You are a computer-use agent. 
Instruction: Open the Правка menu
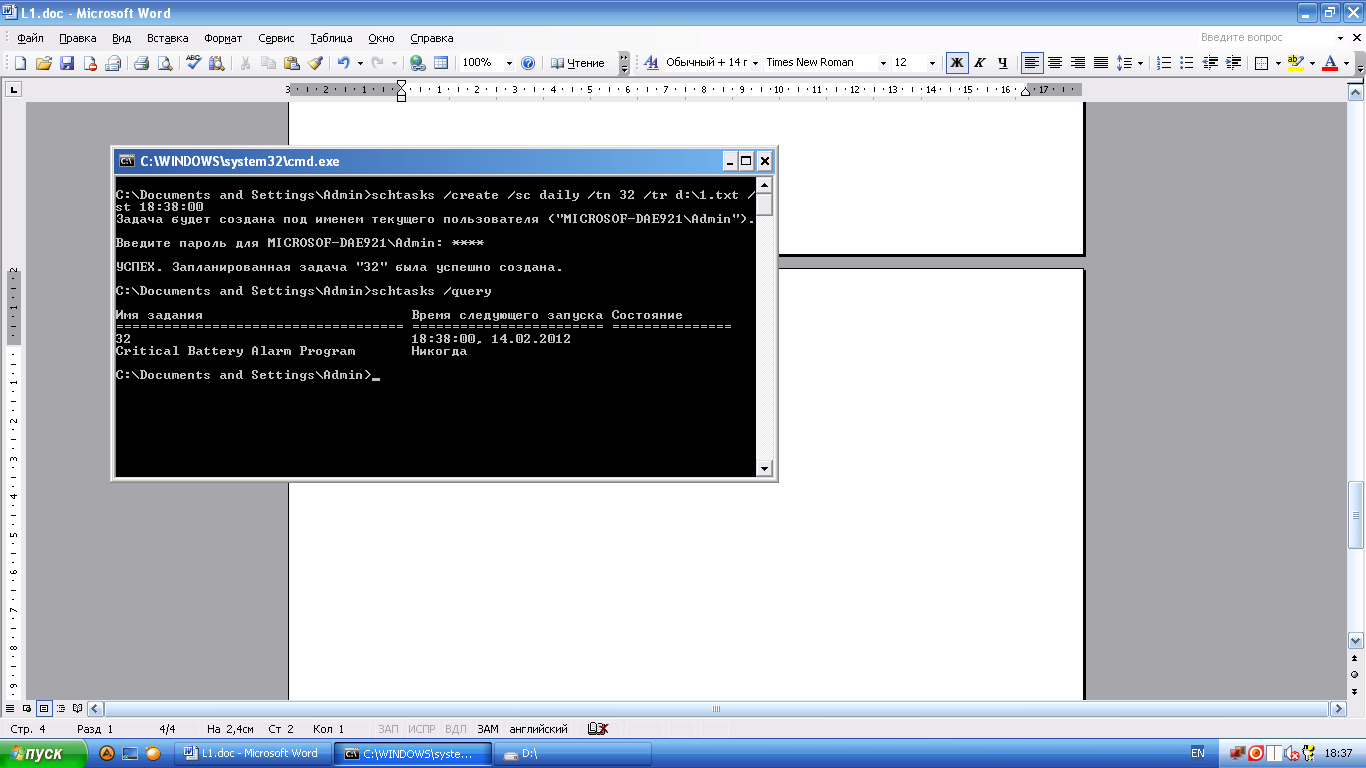point(77,38)
